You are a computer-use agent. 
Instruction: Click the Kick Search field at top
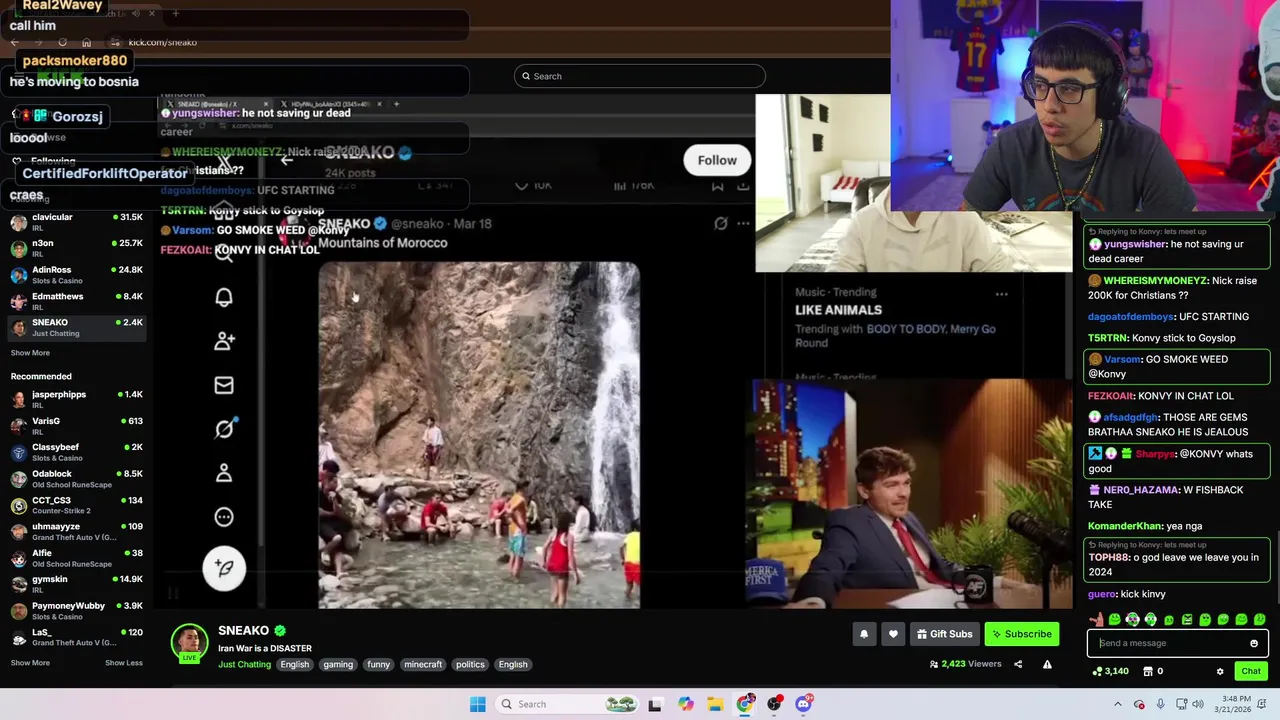(640, 76)
